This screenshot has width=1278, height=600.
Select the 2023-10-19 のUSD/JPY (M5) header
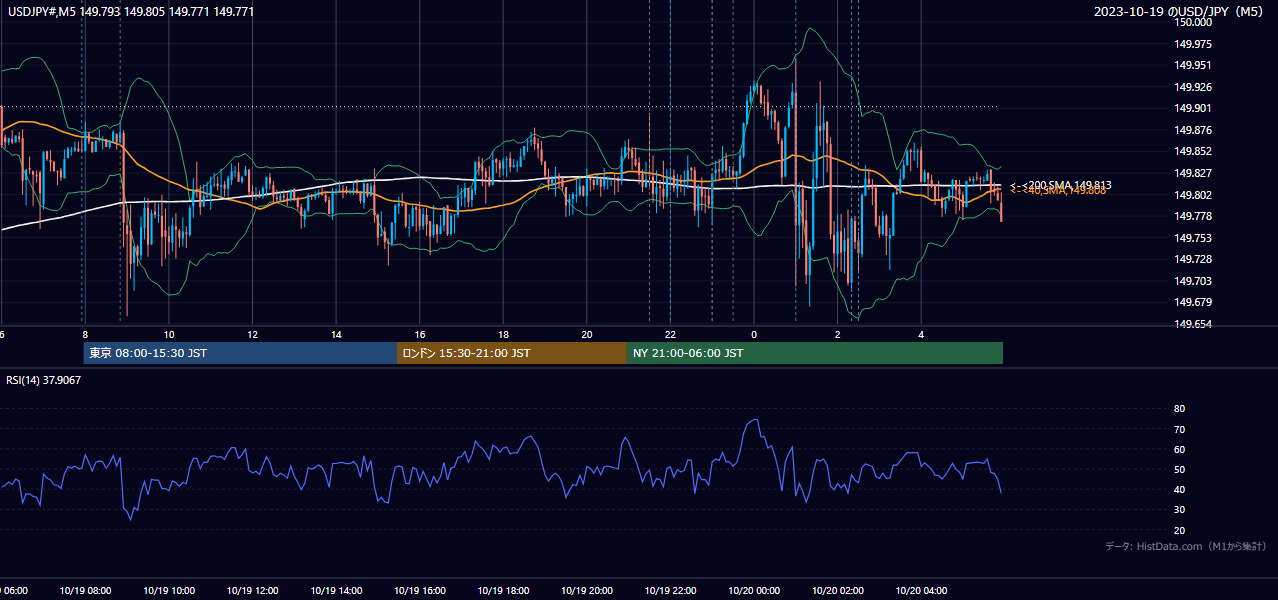click(x=1180, y=12)
